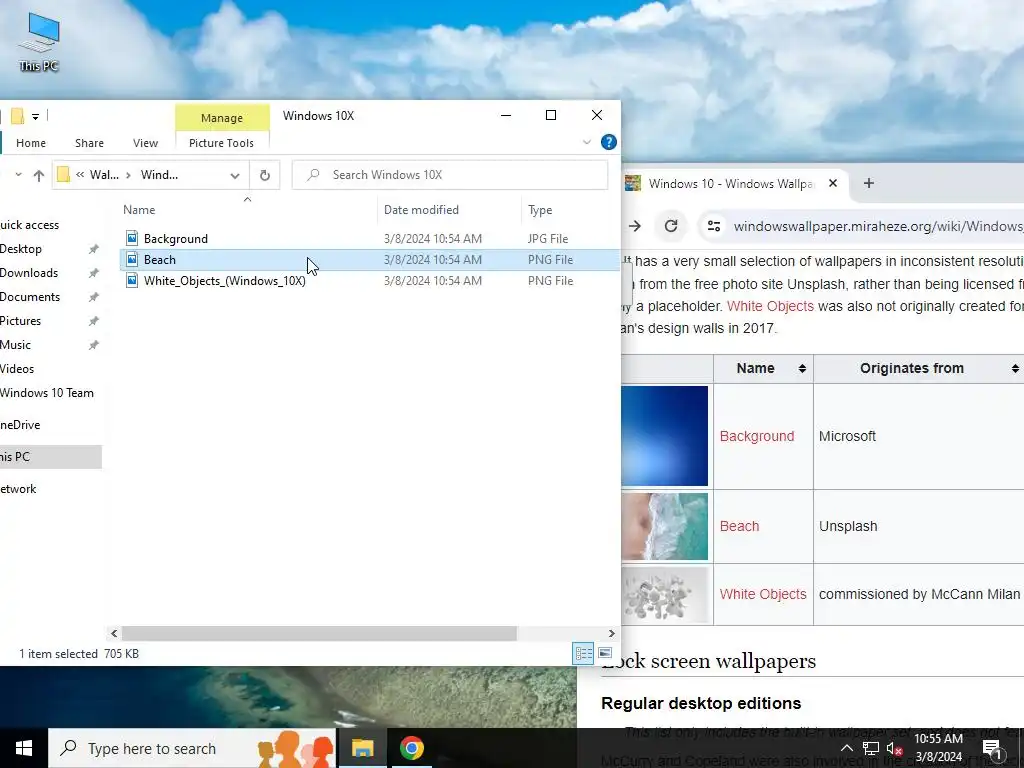Go forward in Chrome
Image resolution: width=1024 pixels, height=768 pixels.
tap(635, 226)
